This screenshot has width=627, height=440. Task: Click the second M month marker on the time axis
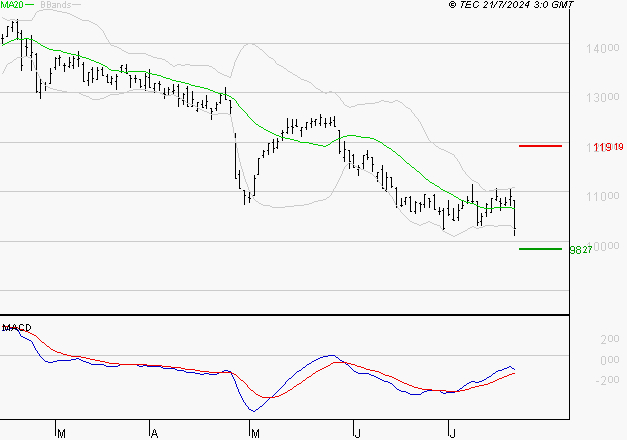[255, 433]
